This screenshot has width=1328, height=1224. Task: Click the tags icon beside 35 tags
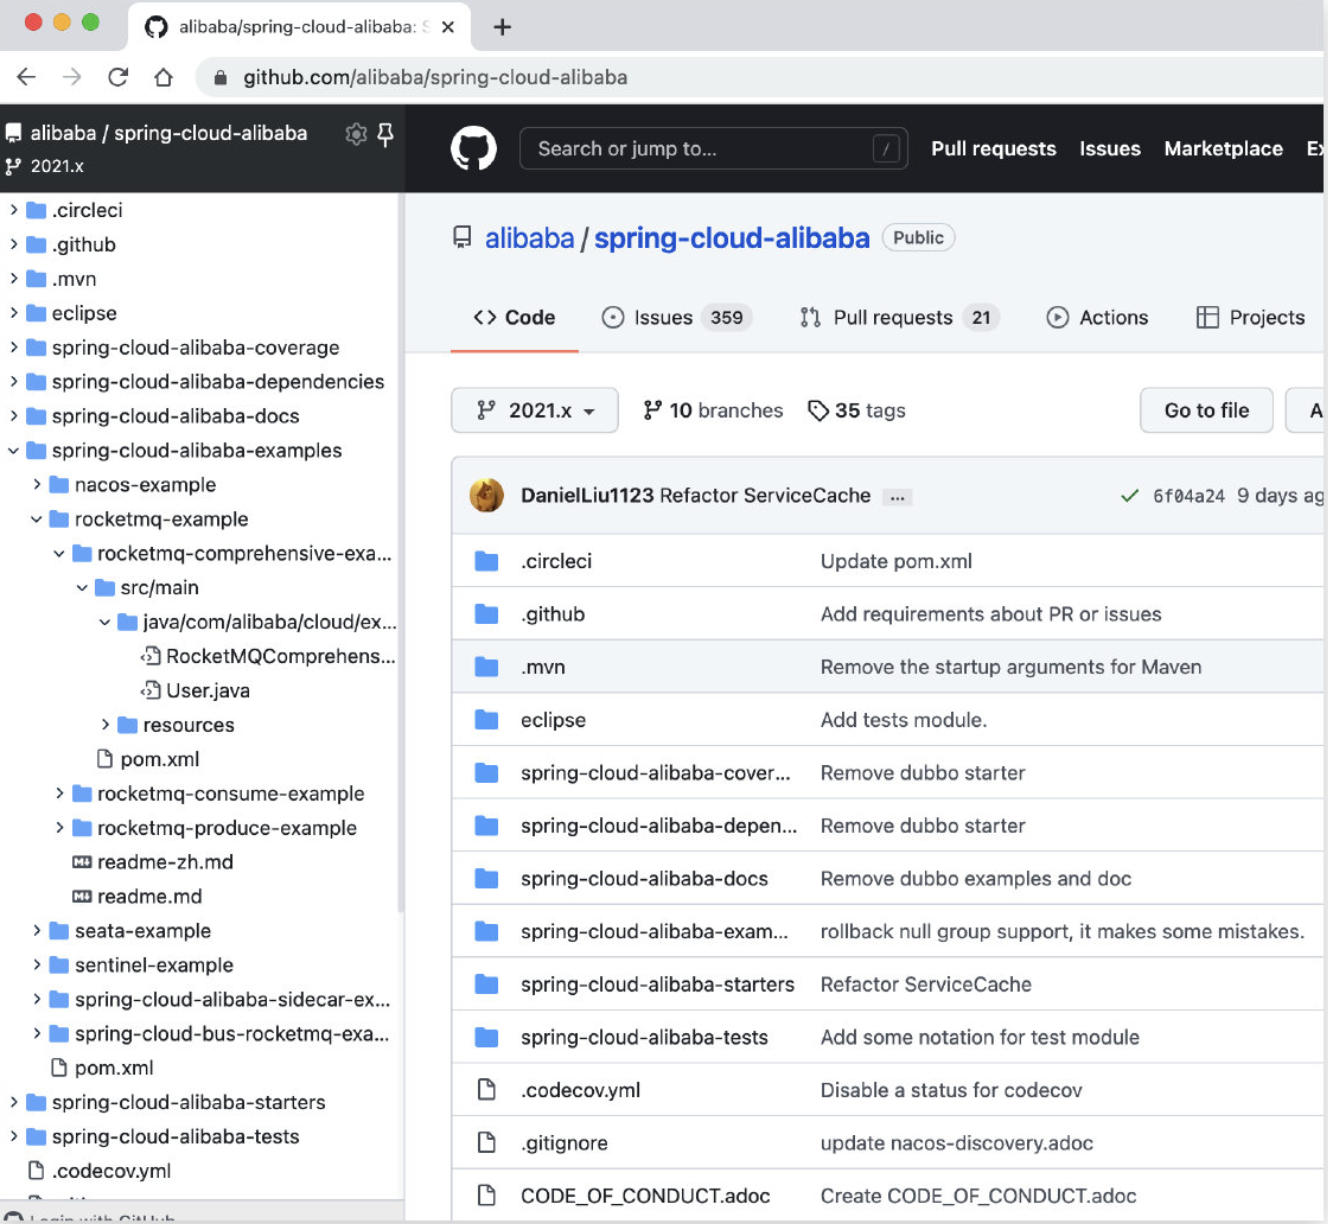(x=818, y=411)
